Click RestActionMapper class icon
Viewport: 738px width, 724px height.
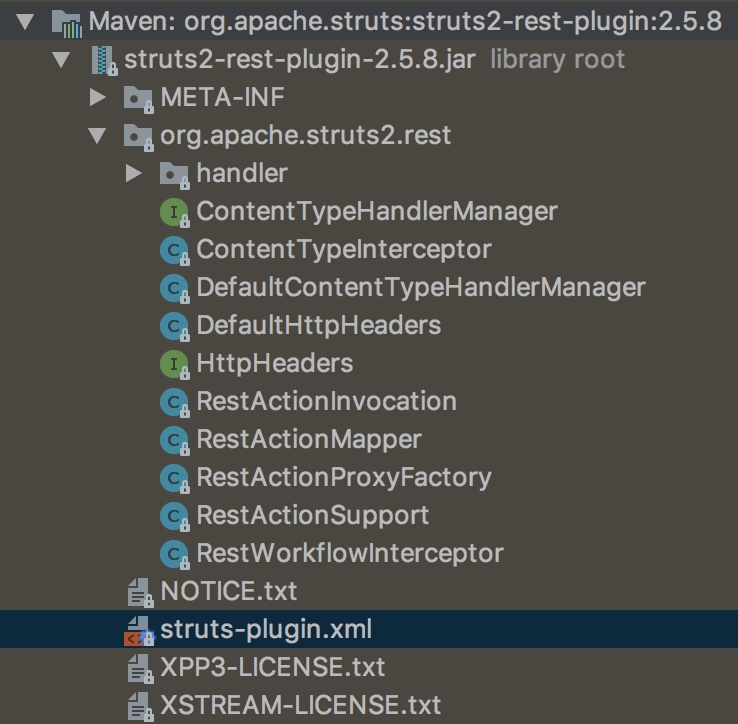tap(175, 441)
